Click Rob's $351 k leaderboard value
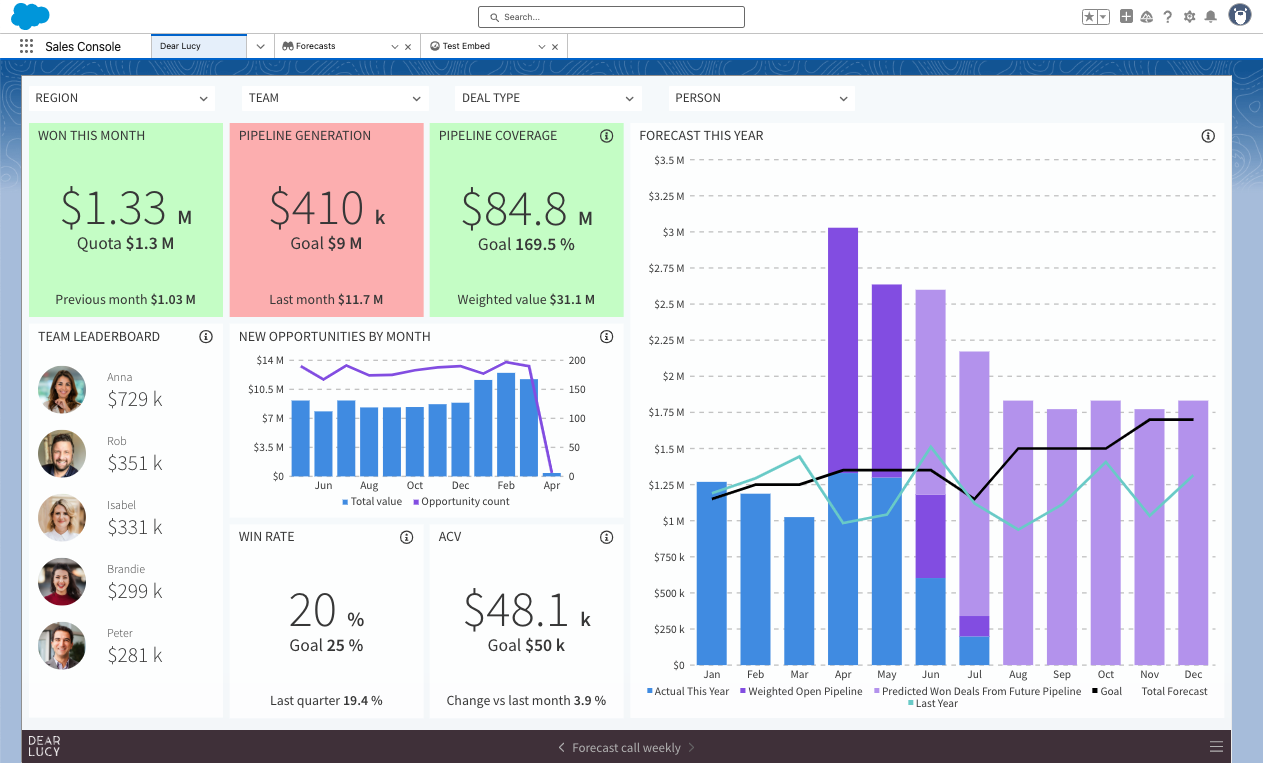This screenshot has height=763, width=1263. coord(135,463)
